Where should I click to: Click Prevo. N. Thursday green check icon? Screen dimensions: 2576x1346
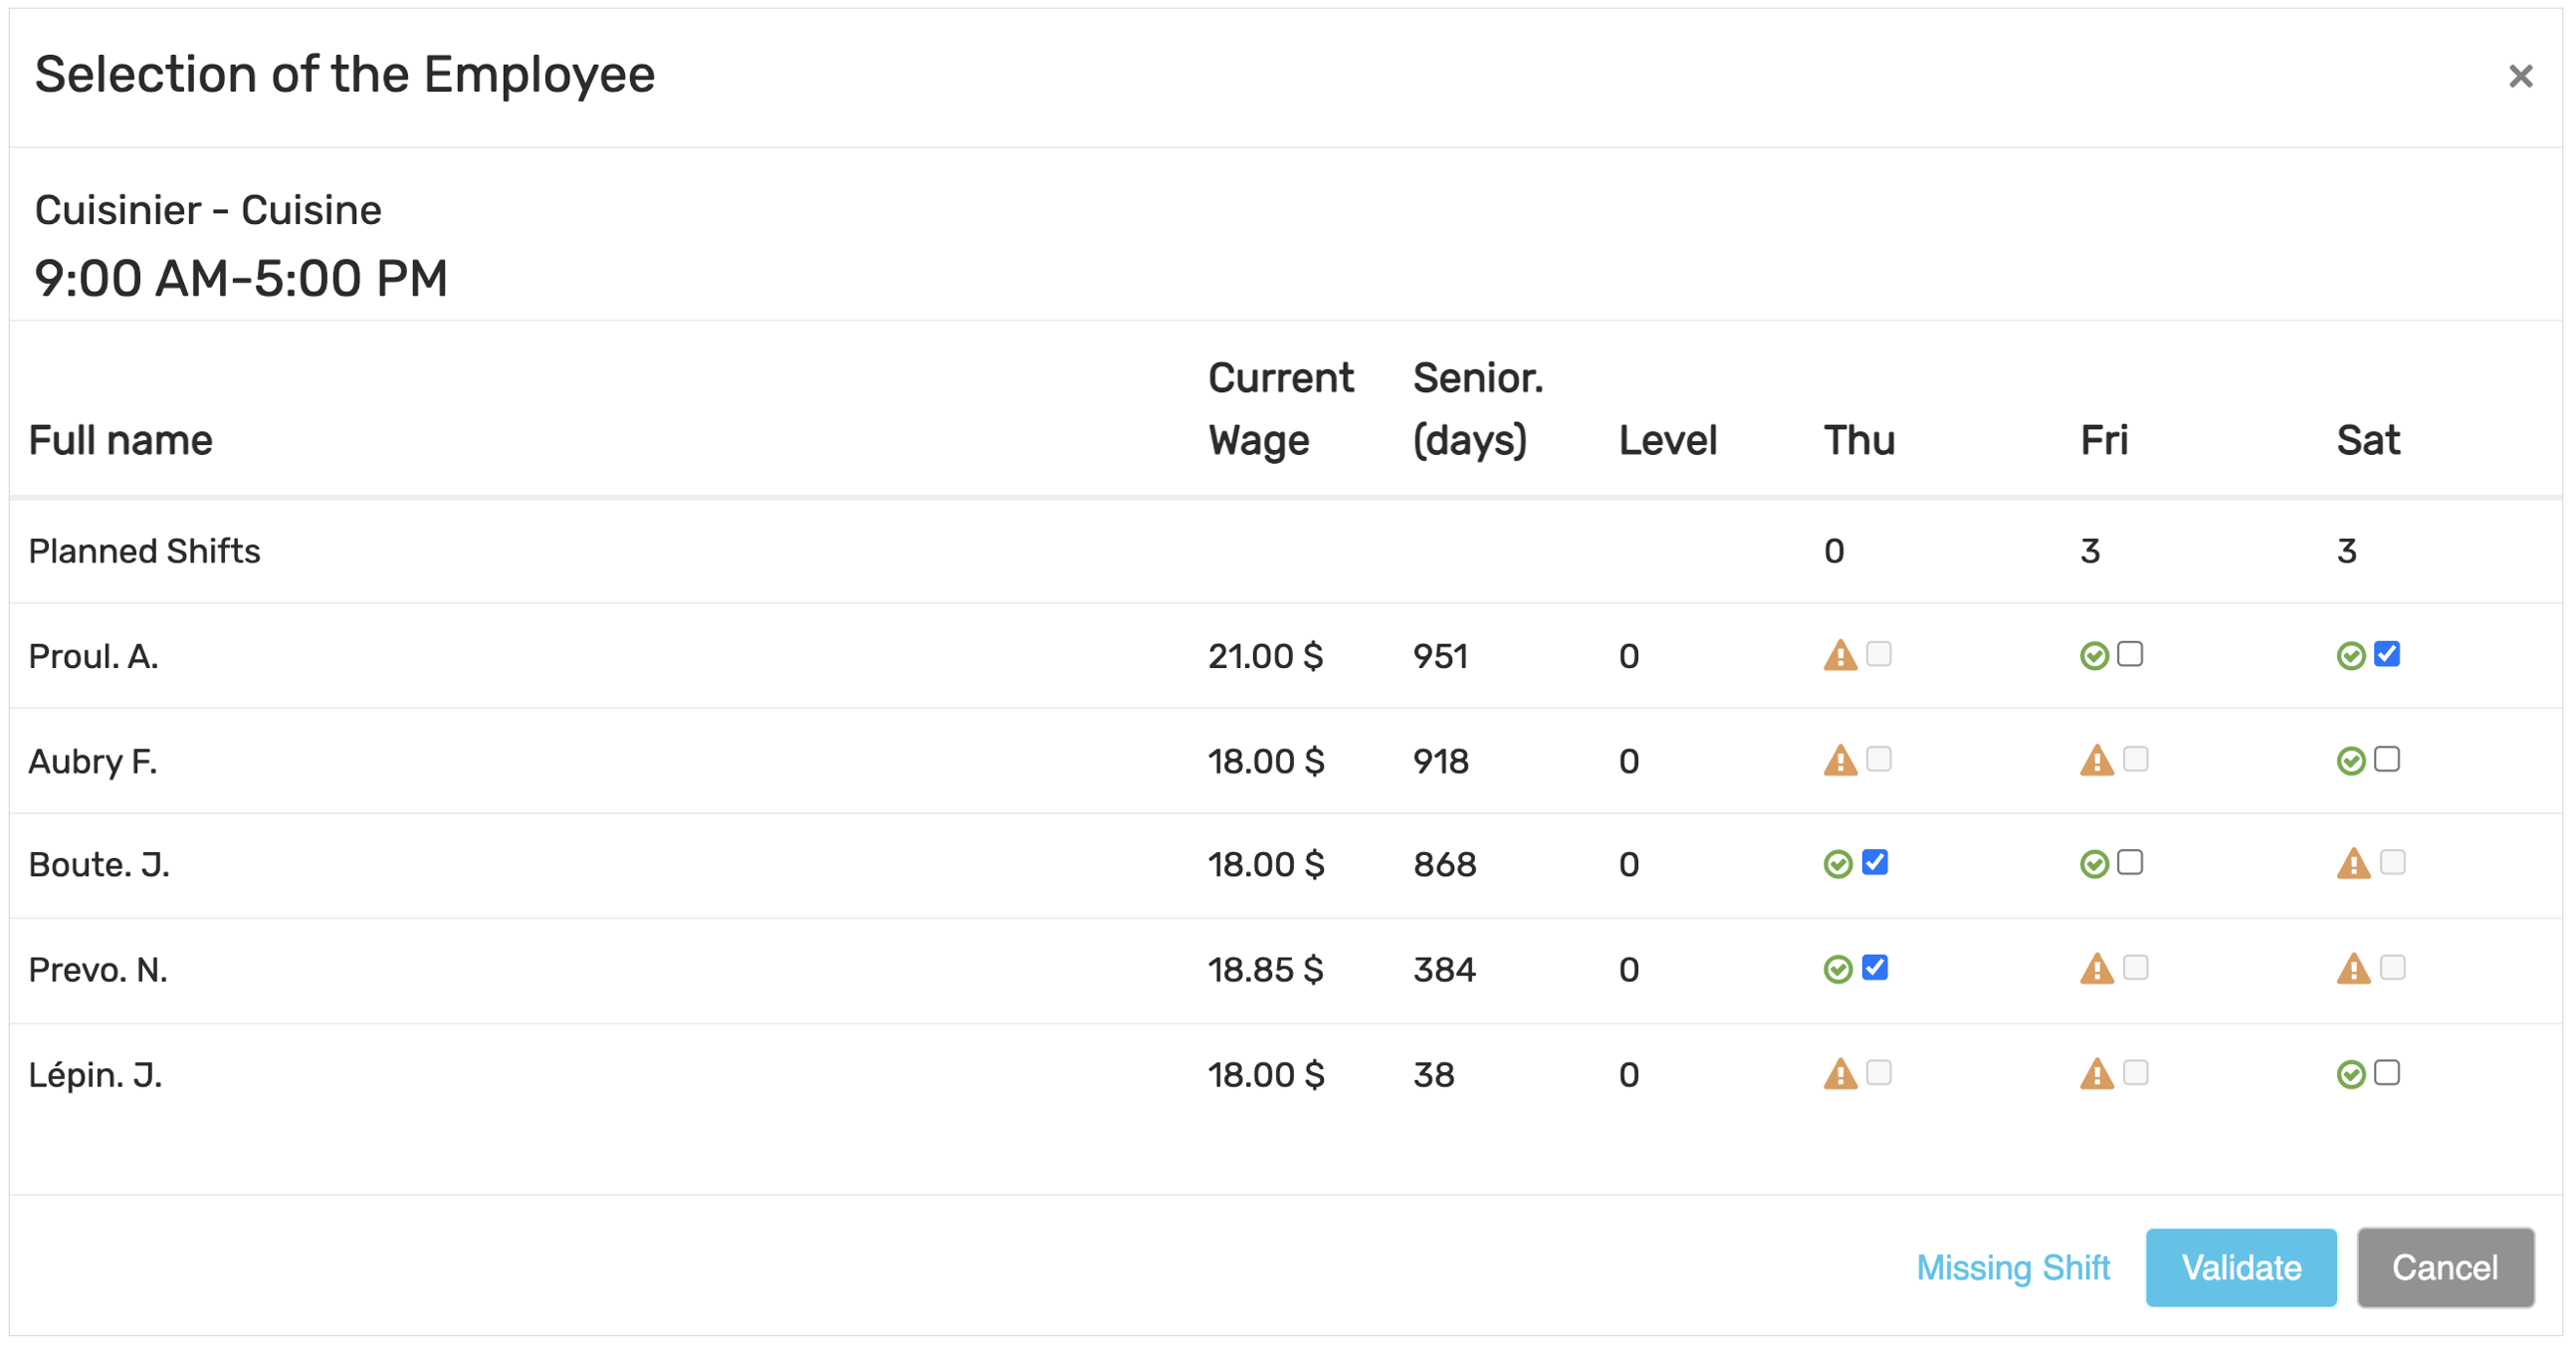point(1837,969)
